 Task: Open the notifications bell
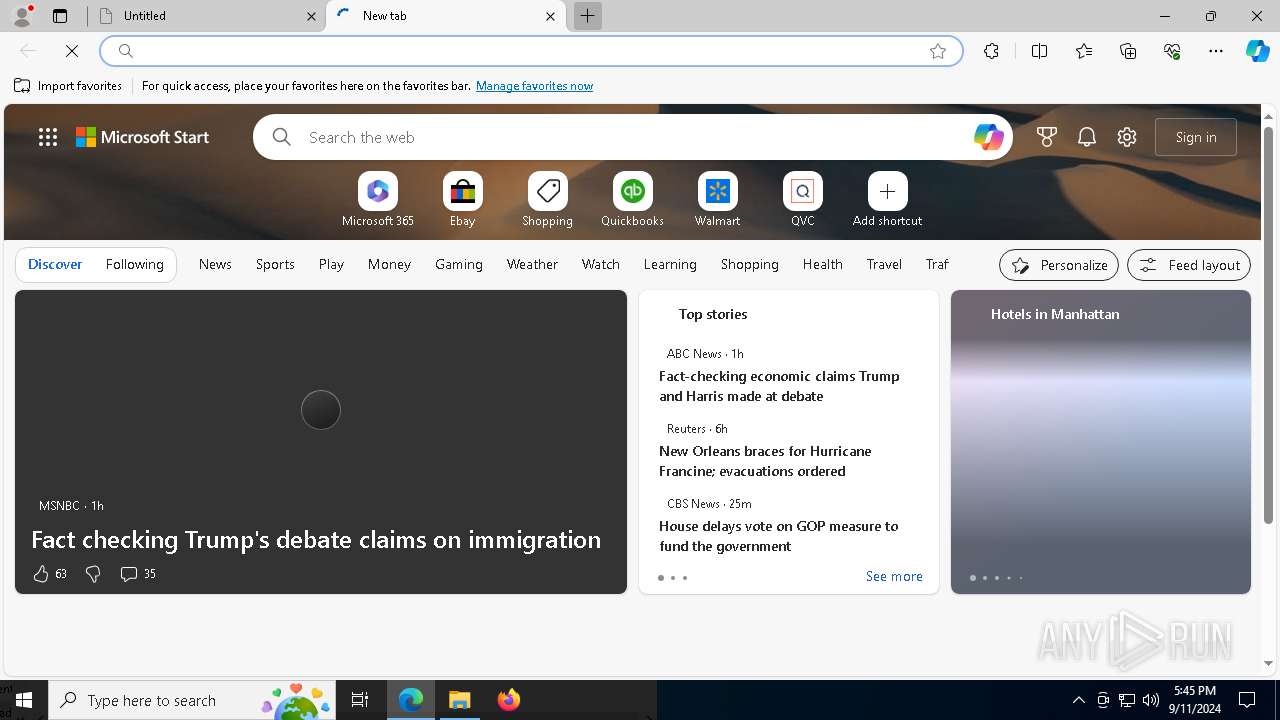coord(1087,137)
